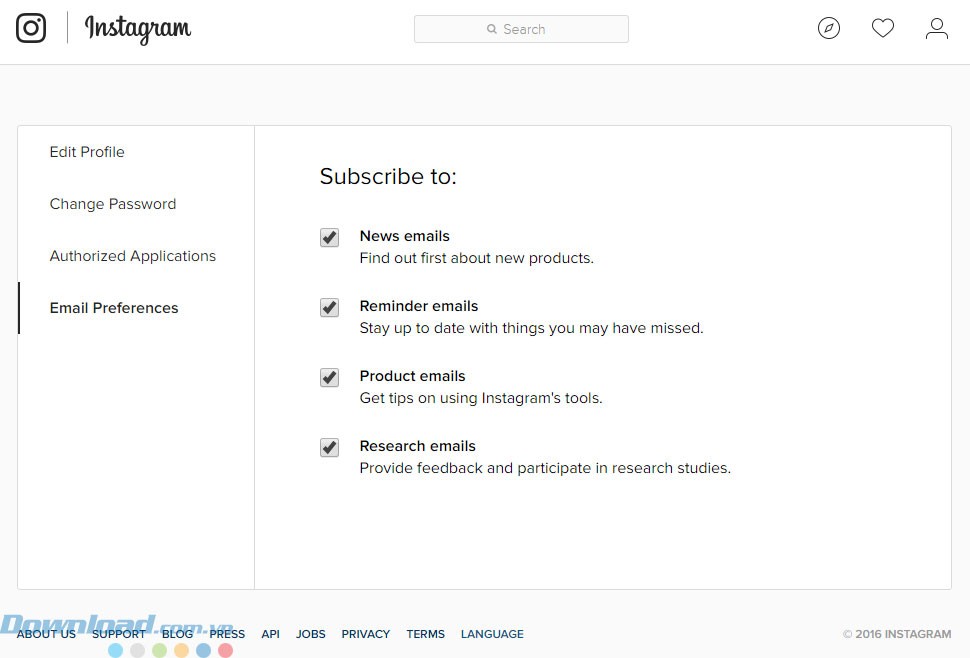Go to the profile person icon
The width and height of the screenshot is (970, 658).
pos(937,28)
